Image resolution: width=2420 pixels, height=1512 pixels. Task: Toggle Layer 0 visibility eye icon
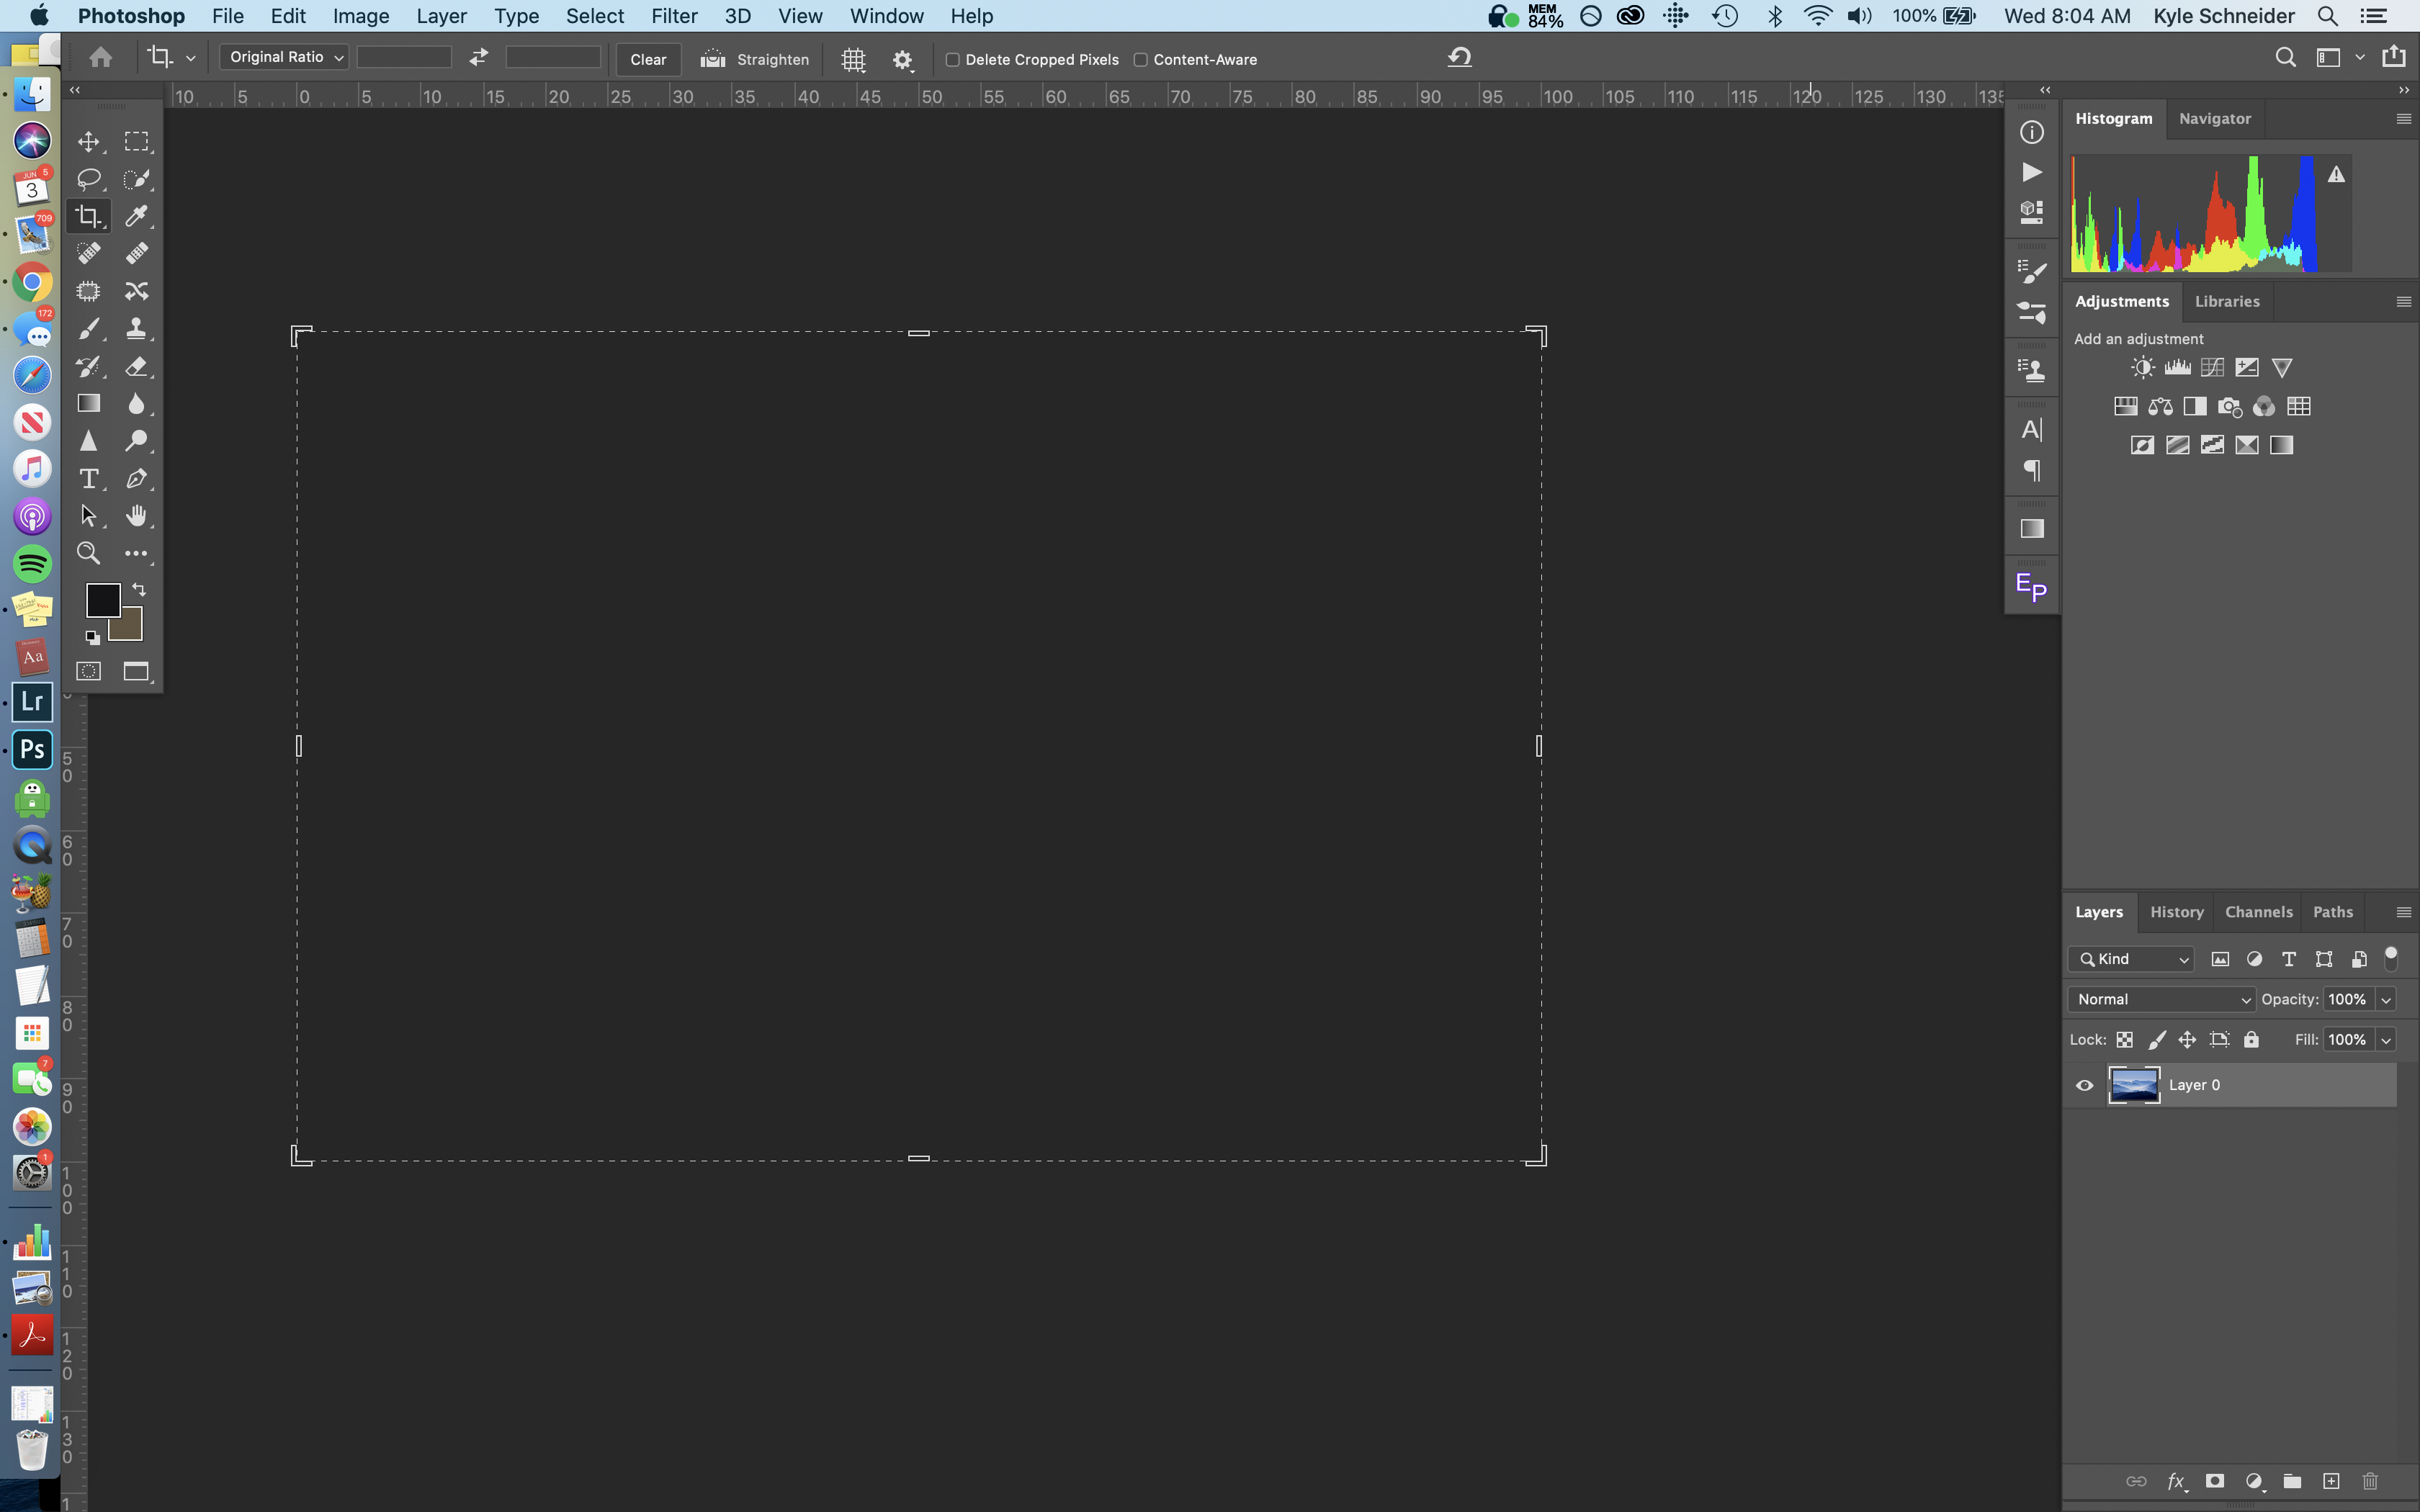click(x=2086, y=1085)
